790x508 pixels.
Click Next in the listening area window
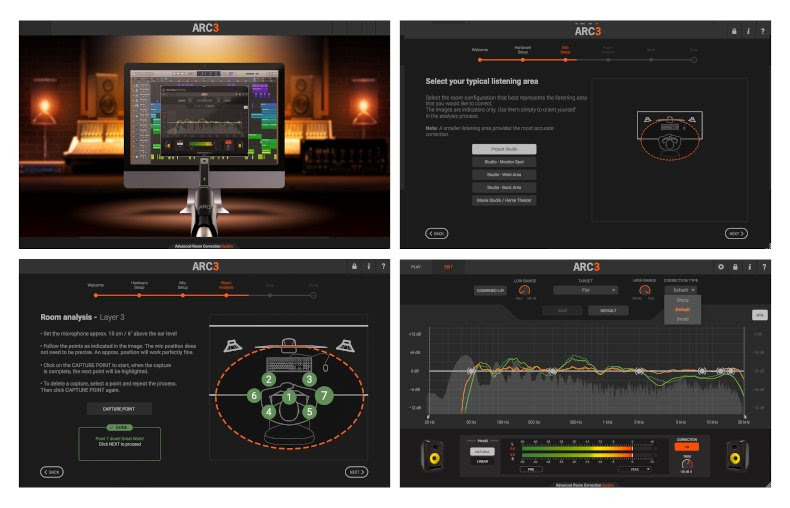(736, 233)
